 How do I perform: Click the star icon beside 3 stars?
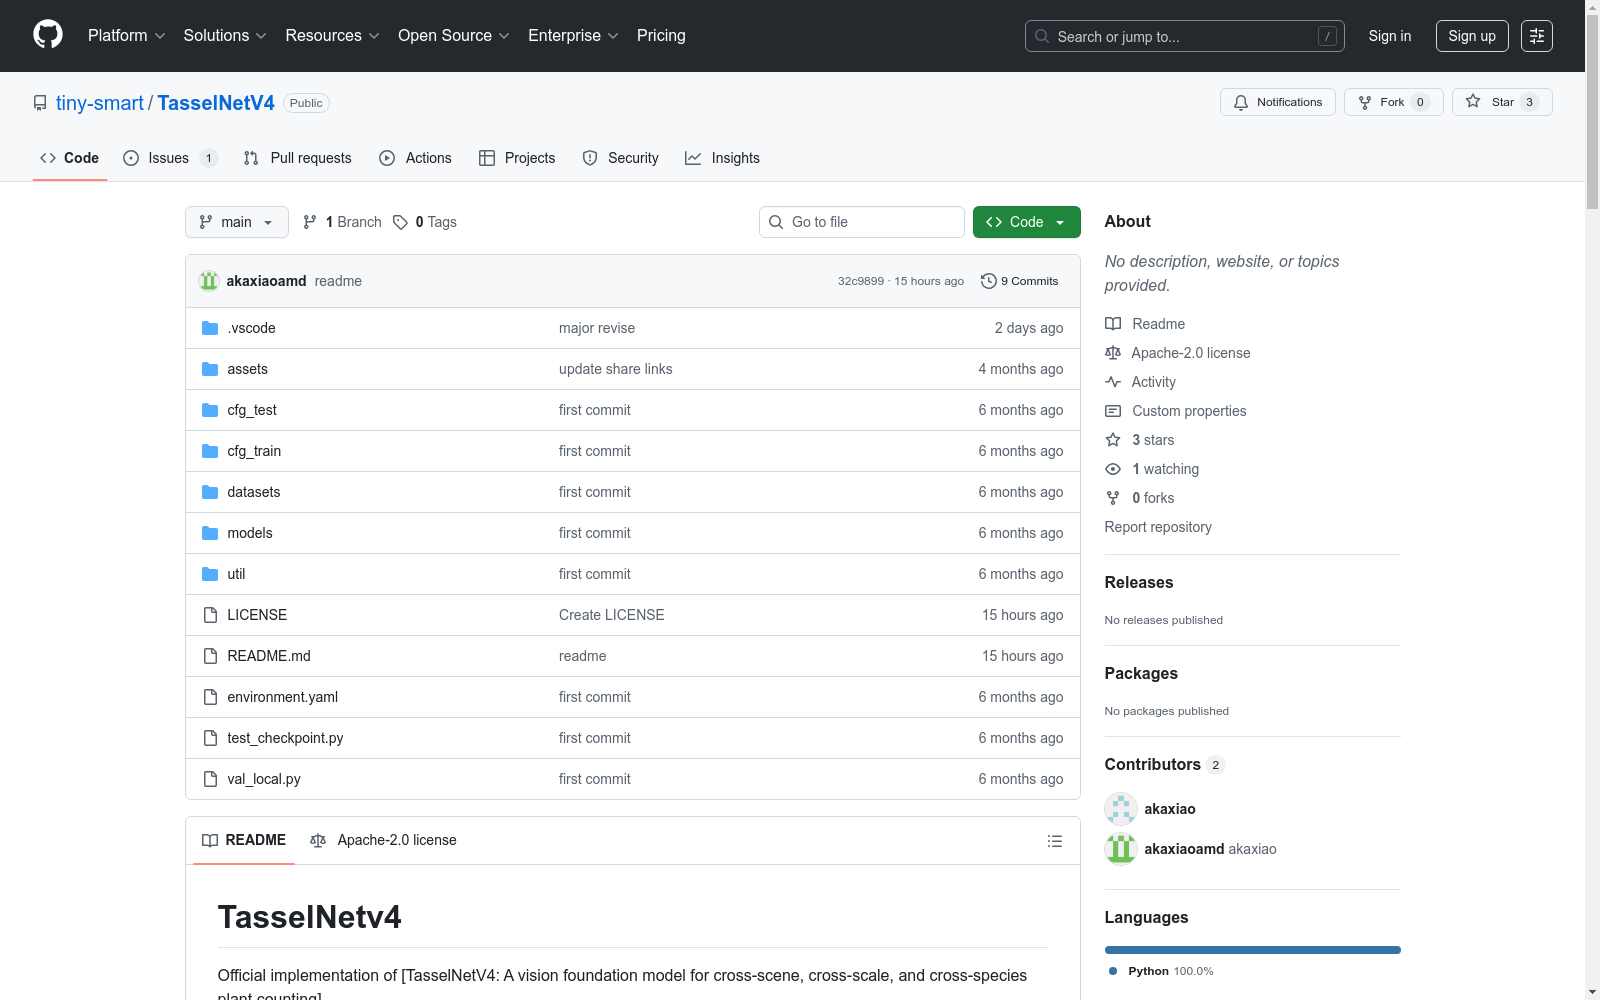[1113, 440]
